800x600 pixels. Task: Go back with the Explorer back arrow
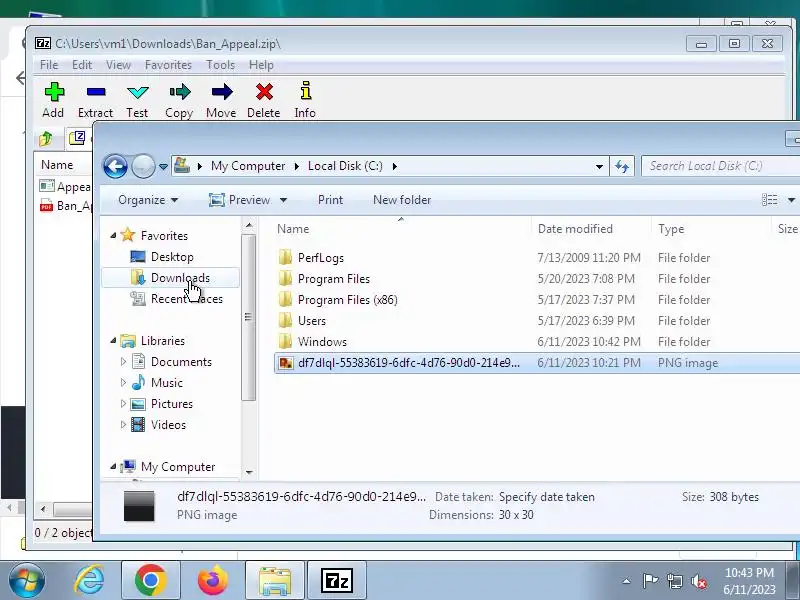coord(115,166)
